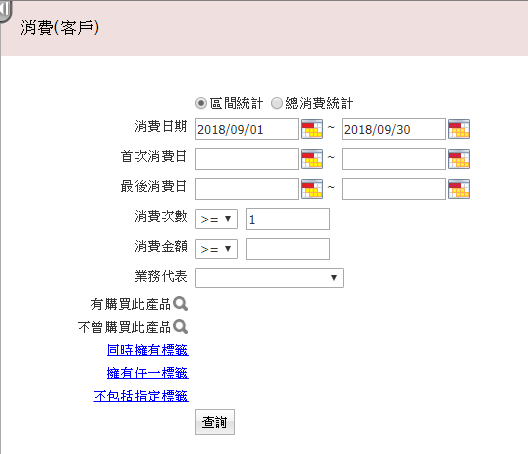Expand the 消費次數 operator dropdown
Image resolution: width=528 pixels, height=454 pixels.
click(x=216, y=219)
